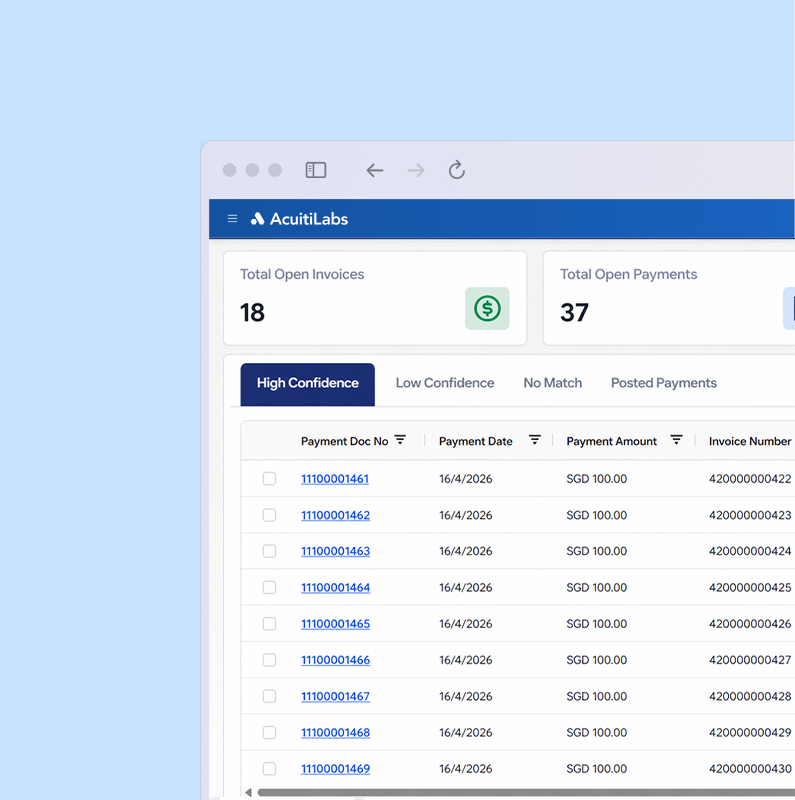
Task: Click invoice number 420000000422
Action: point(750,479)
